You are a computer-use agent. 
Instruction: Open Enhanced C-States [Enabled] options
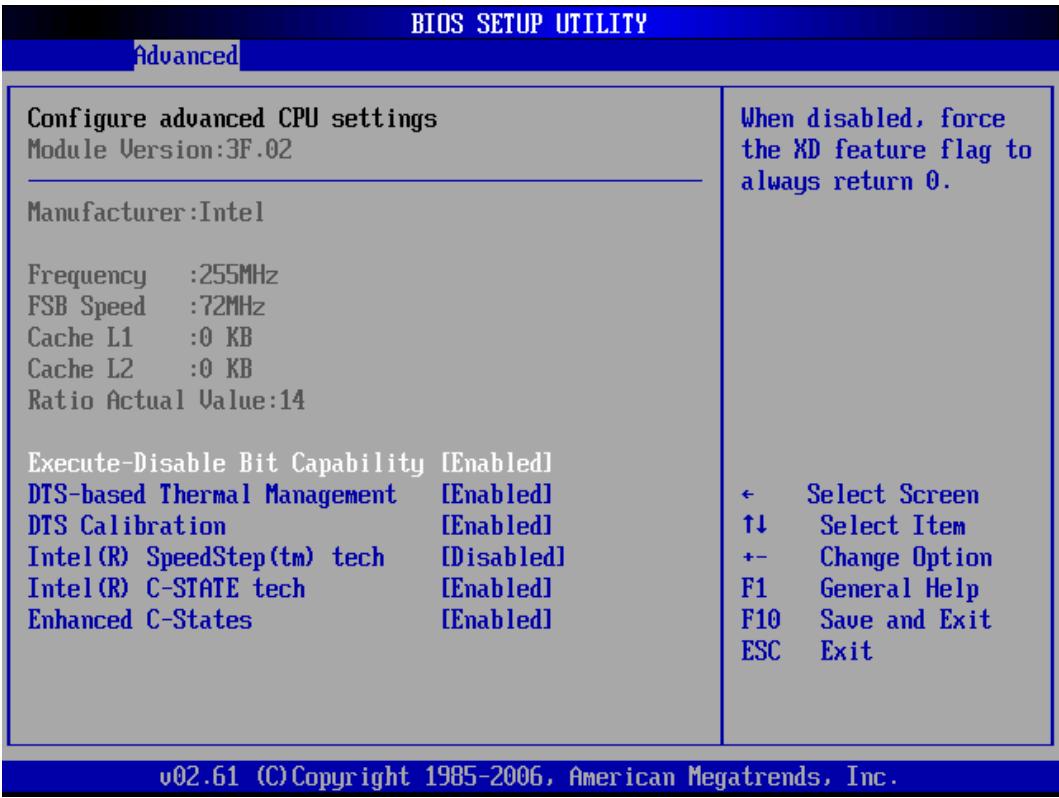[496, 619]
